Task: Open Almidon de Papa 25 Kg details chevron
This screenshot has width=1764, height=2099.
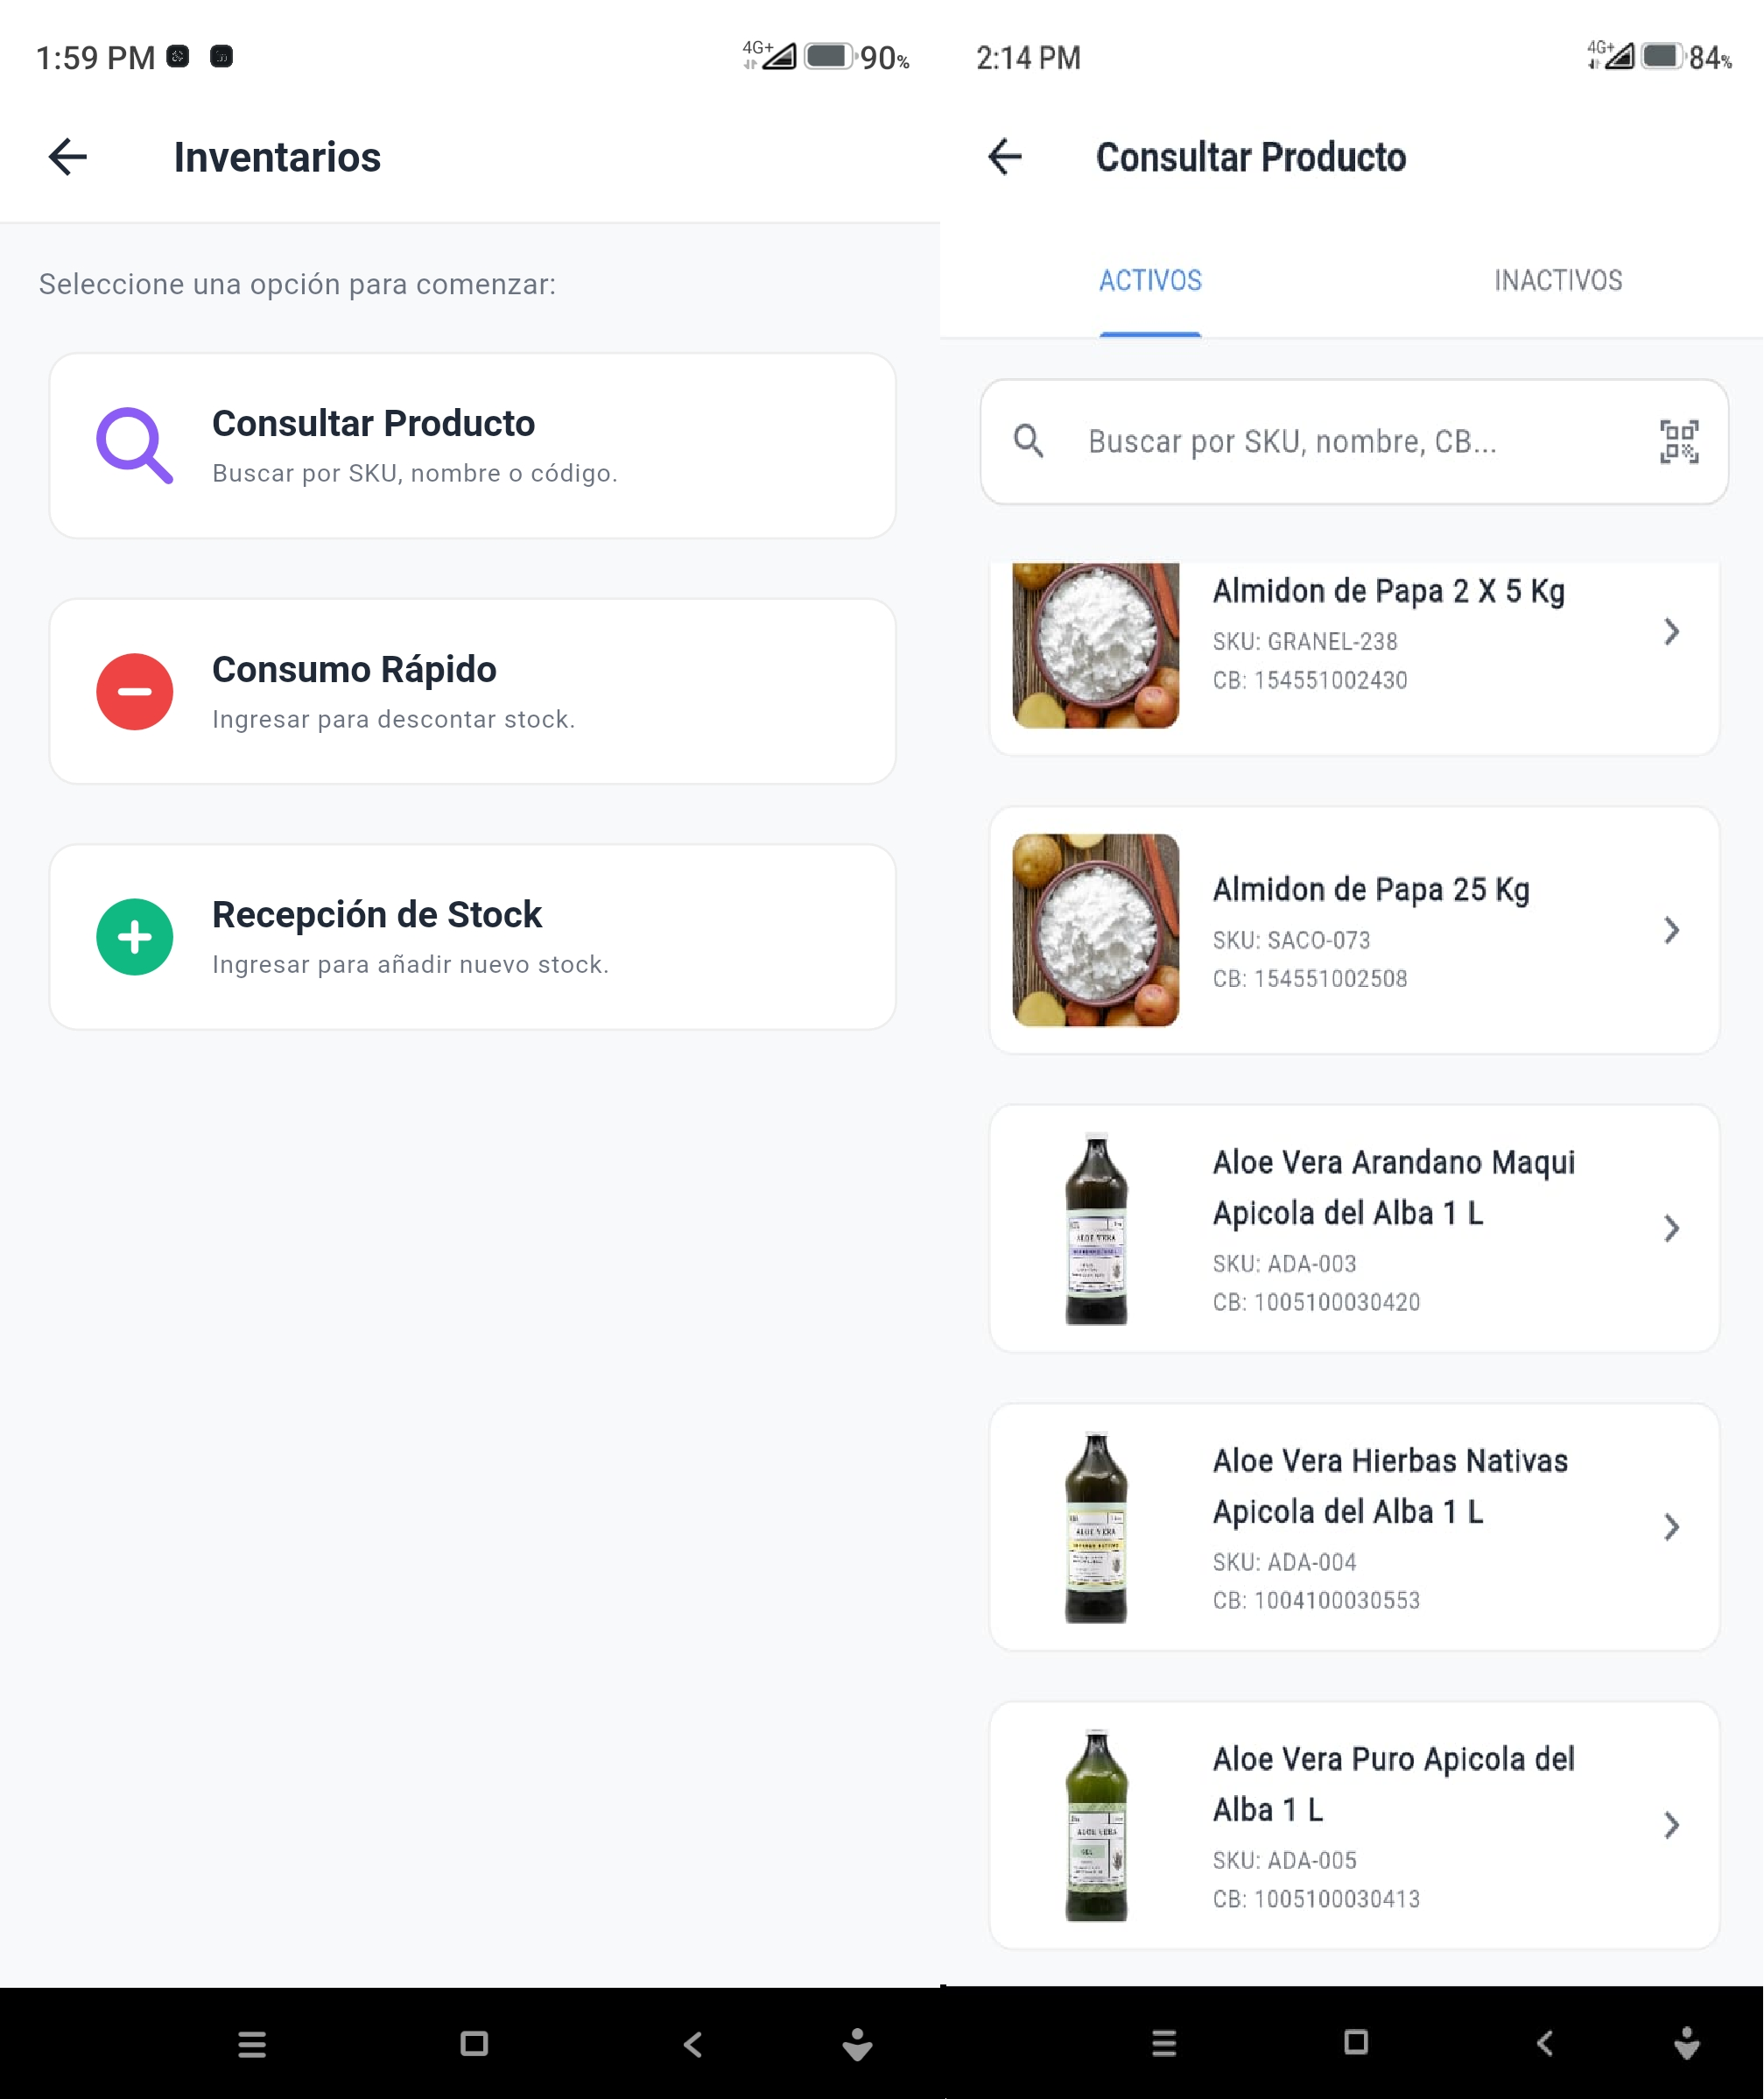Action: click(1671, 930)
